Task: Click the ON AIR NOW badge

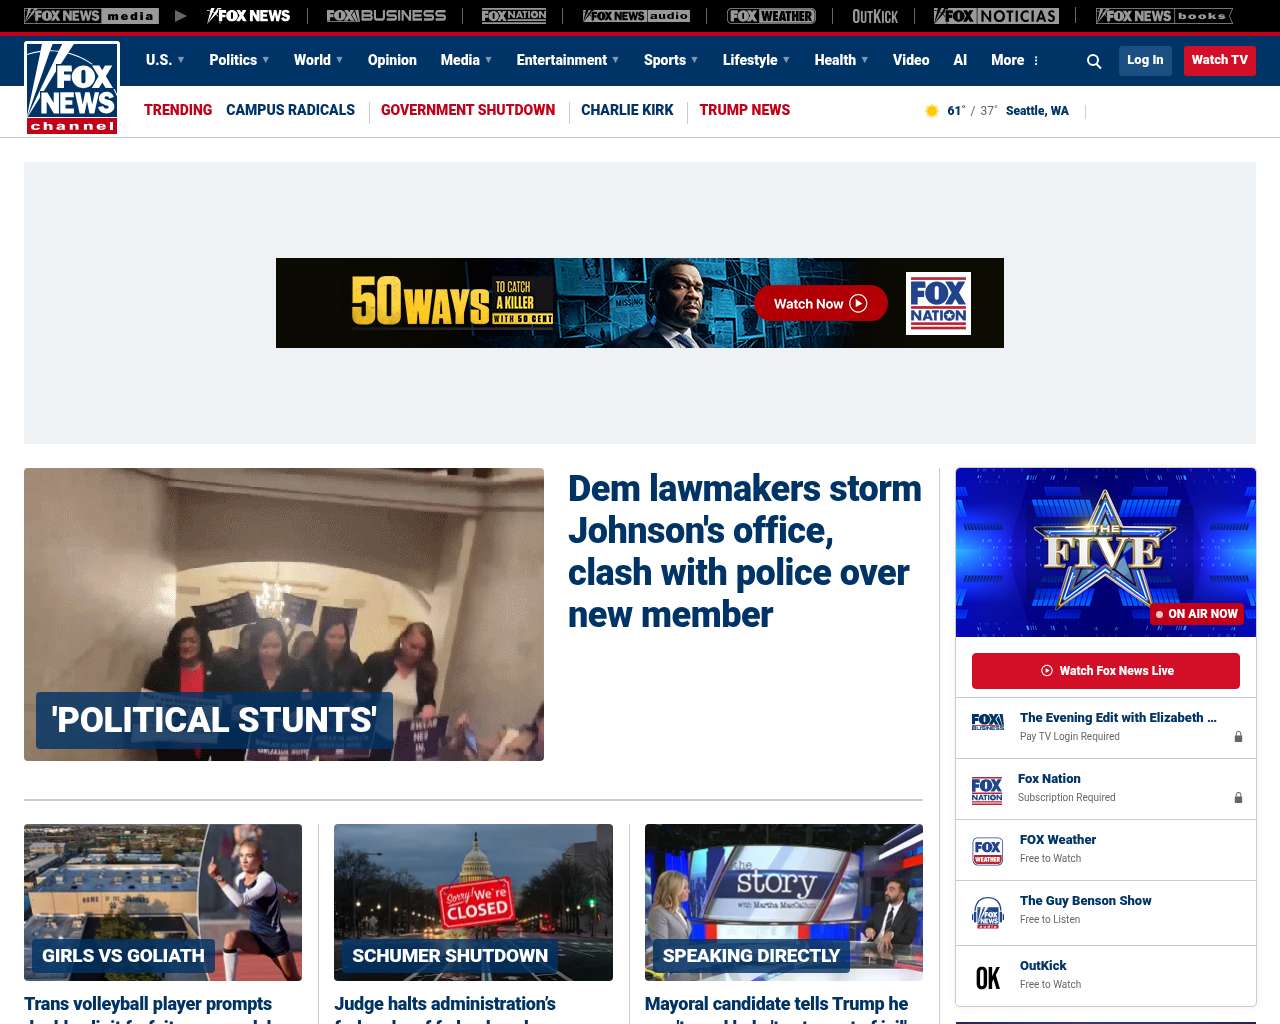Action: click(1197, 614)
